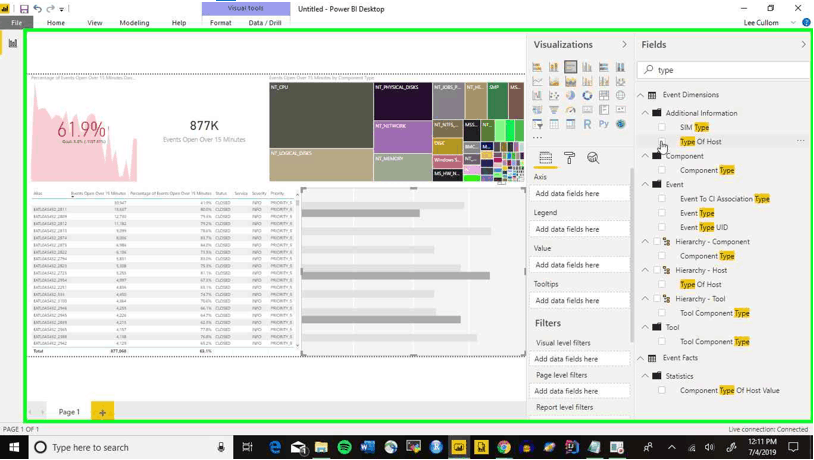This screenshot has width=814, height=460.
Task: Select the Line chart visual
Action: click(x=537, y=82)
